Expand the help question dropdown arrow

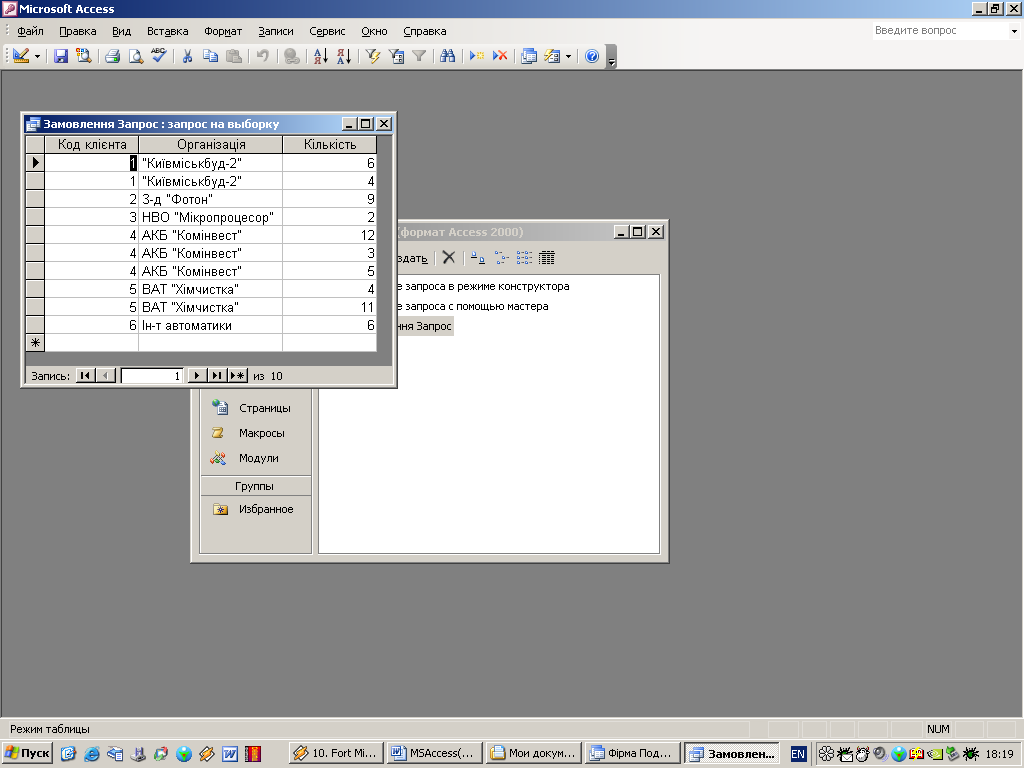(x=1014, y=31)
